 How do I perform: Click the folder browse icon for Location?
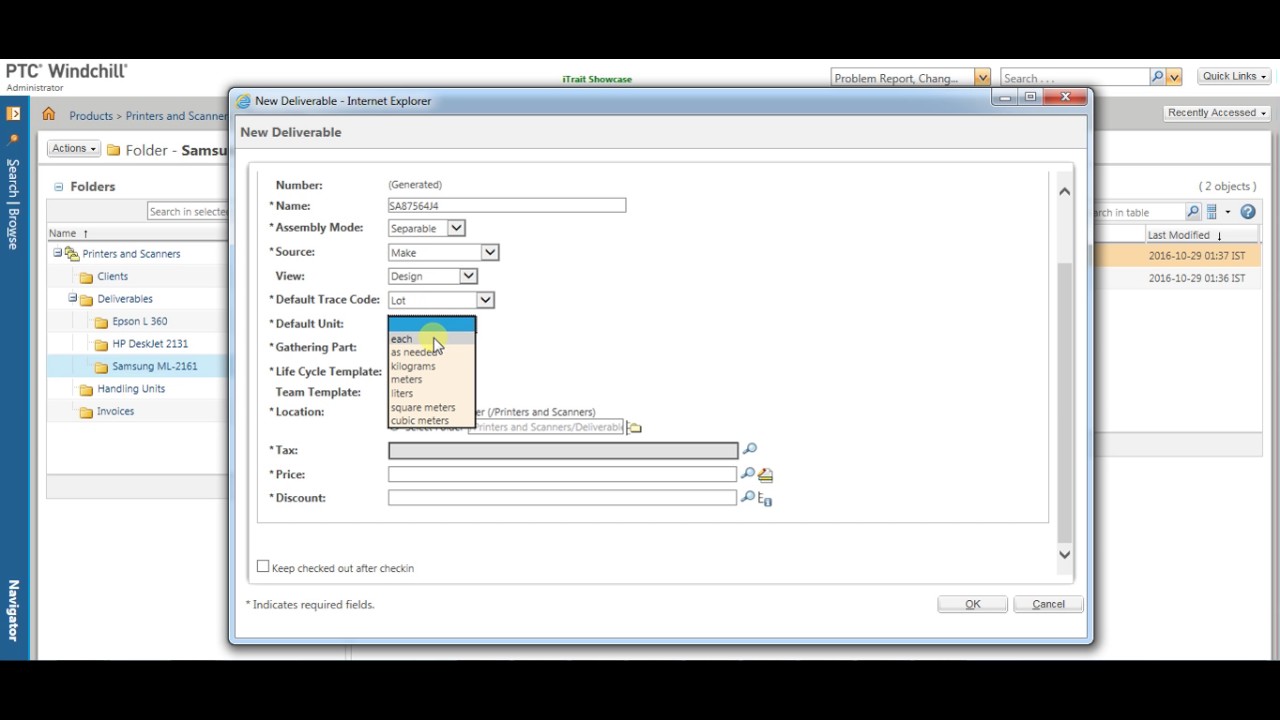634,428
